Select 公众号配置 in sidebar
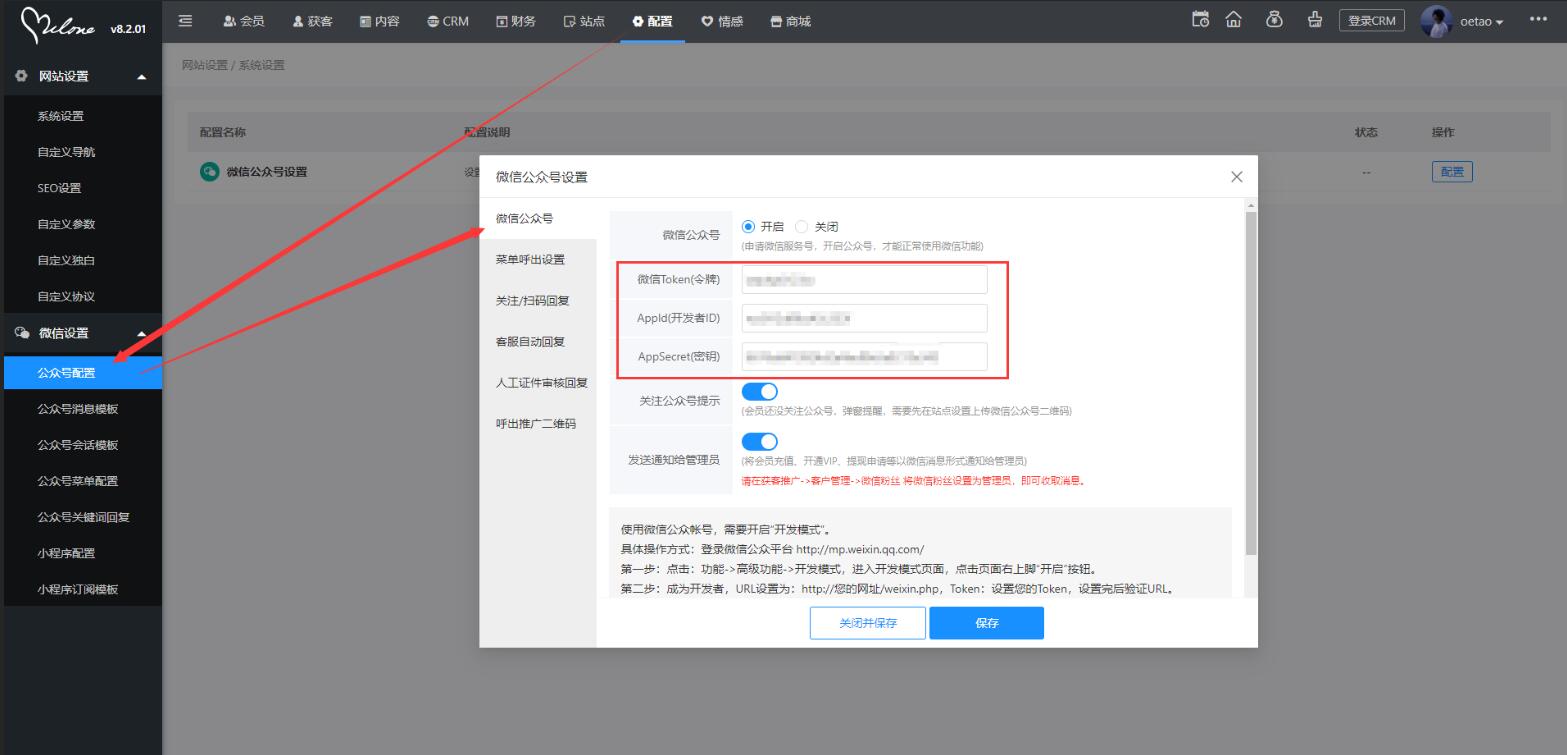This screenshot has height=755, width=1567. 81,373
